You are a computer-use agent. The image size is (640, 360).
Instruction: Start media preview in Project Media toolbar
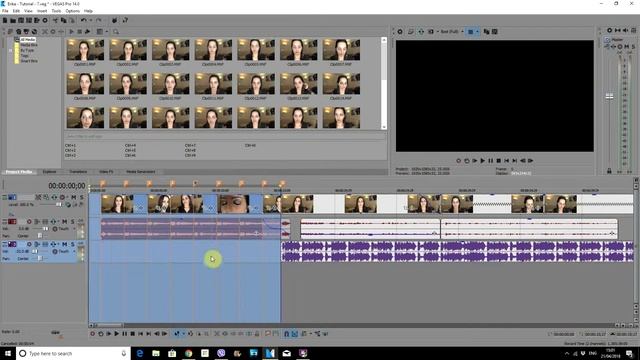[x=72, y=31]
